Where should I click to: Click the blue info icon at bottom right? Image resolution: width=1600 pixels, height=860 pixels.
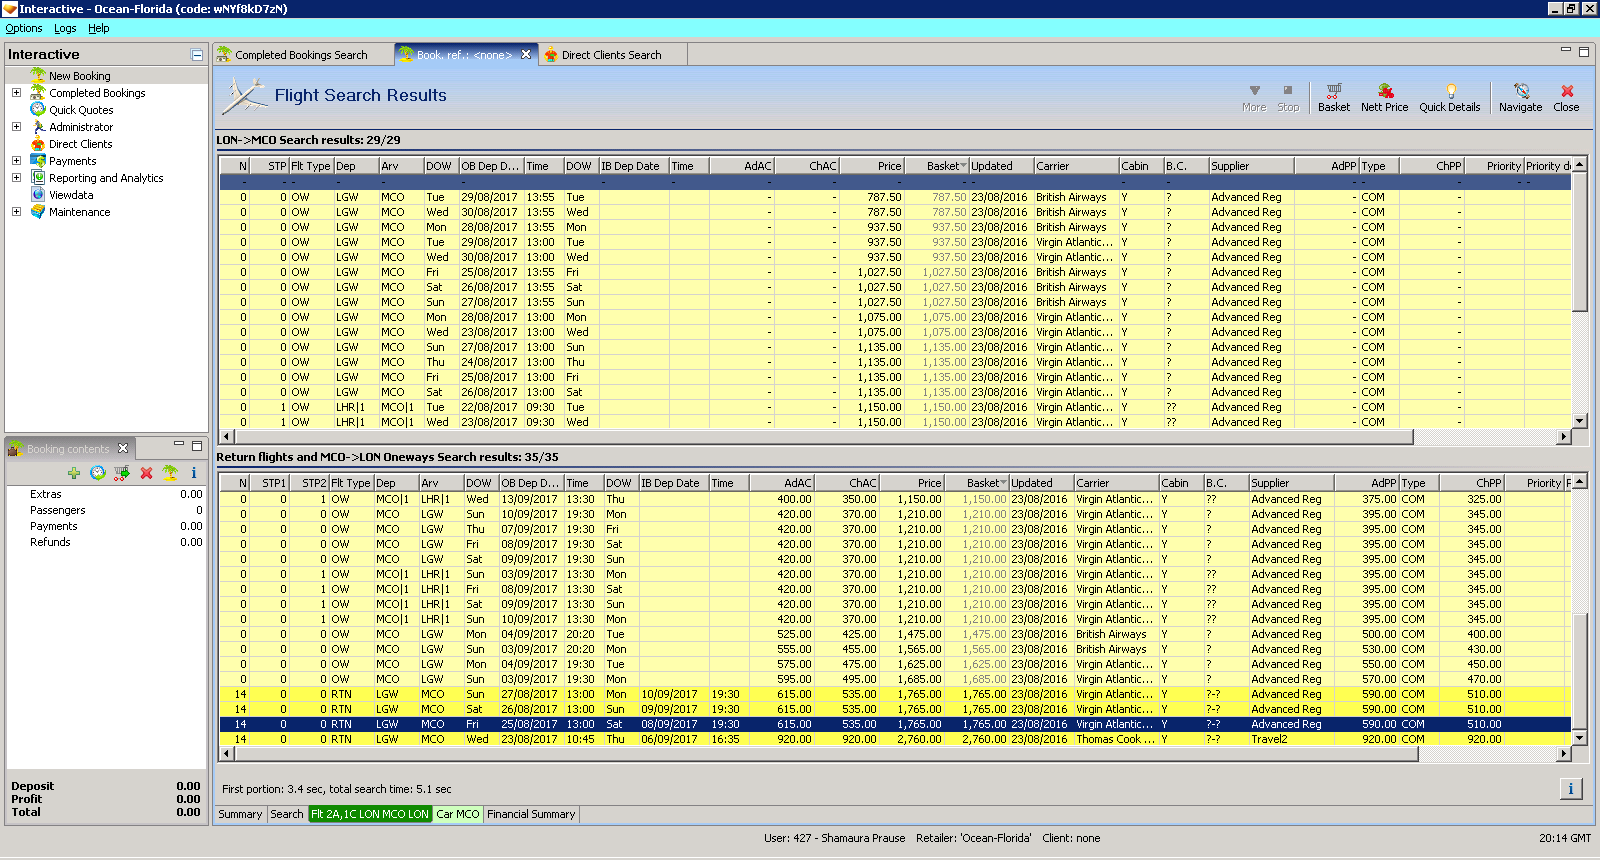(x=1570, y=789)
